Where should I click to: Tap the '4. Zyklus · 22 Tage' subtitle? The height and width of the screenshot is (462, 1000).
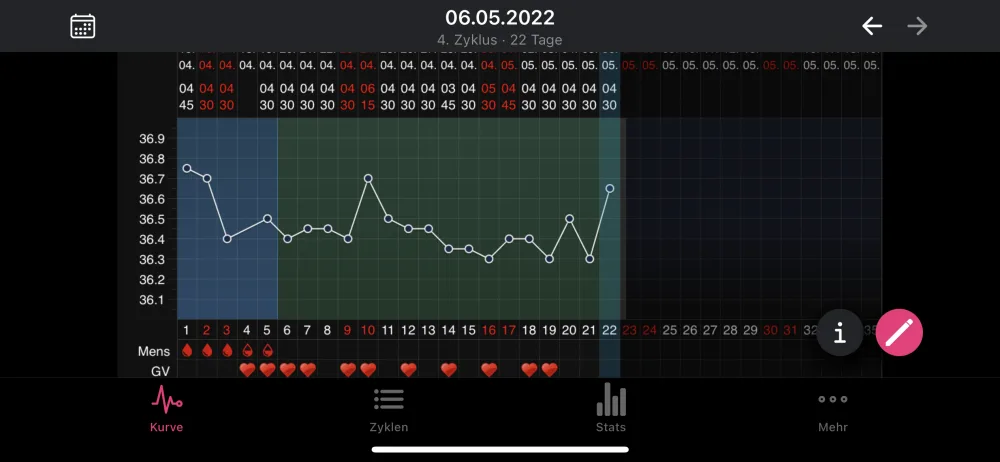tap(500, 40)
